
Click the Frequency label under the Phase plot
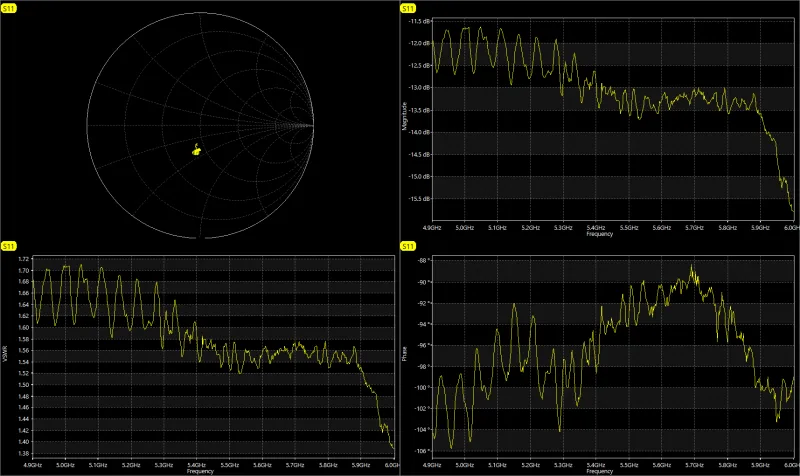(x=599, y=471)
